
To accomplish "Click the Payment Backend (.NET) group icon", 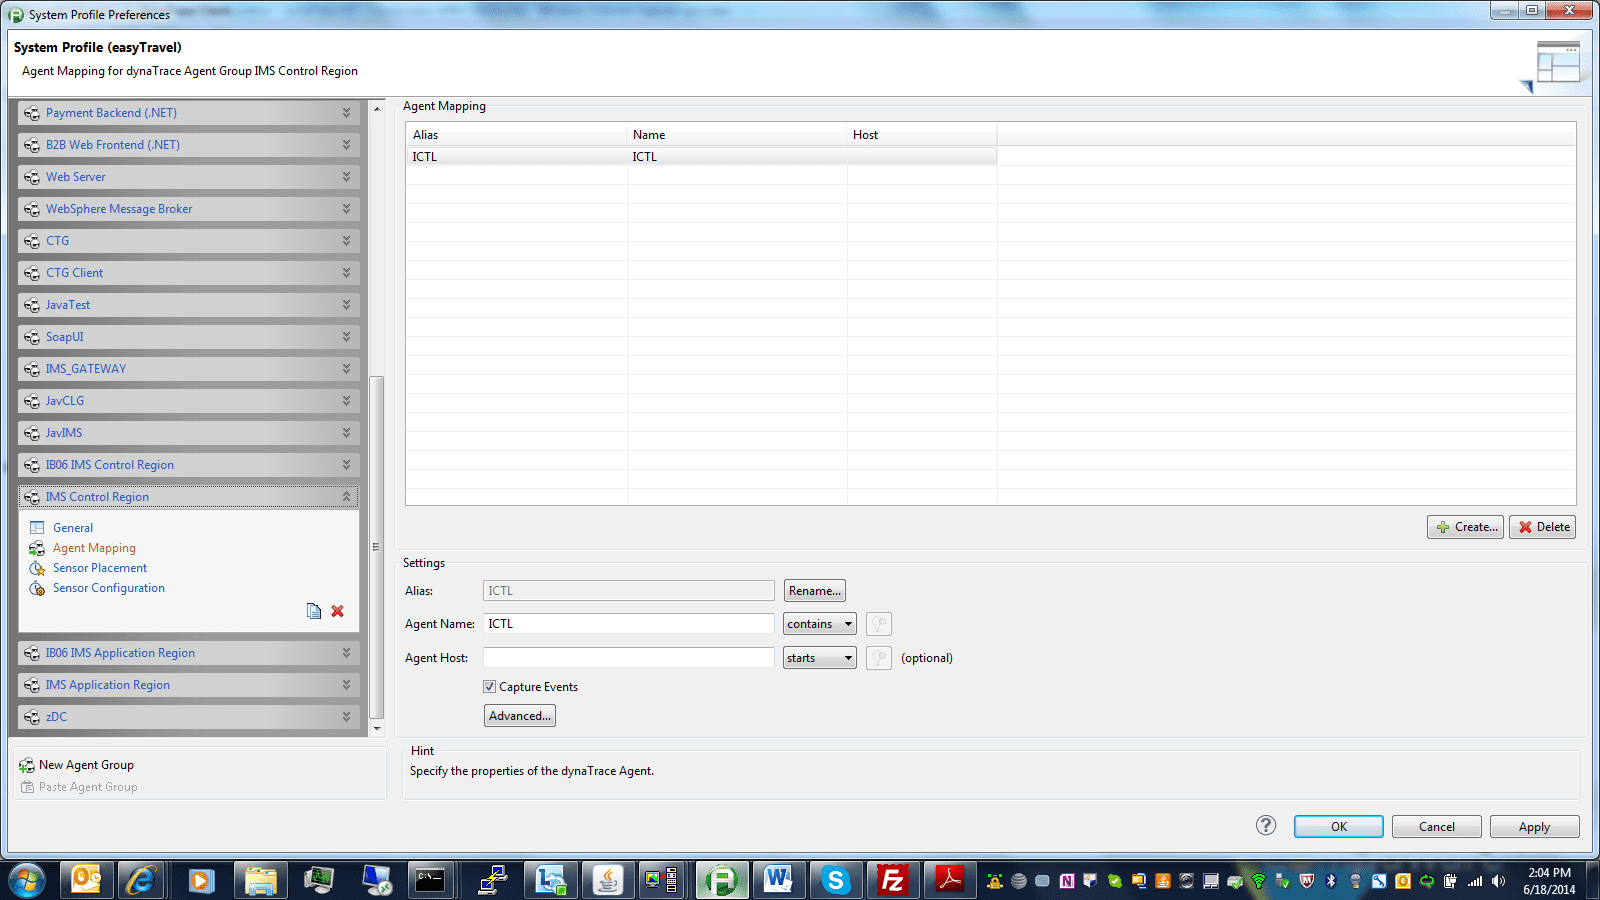I will 32,113.
